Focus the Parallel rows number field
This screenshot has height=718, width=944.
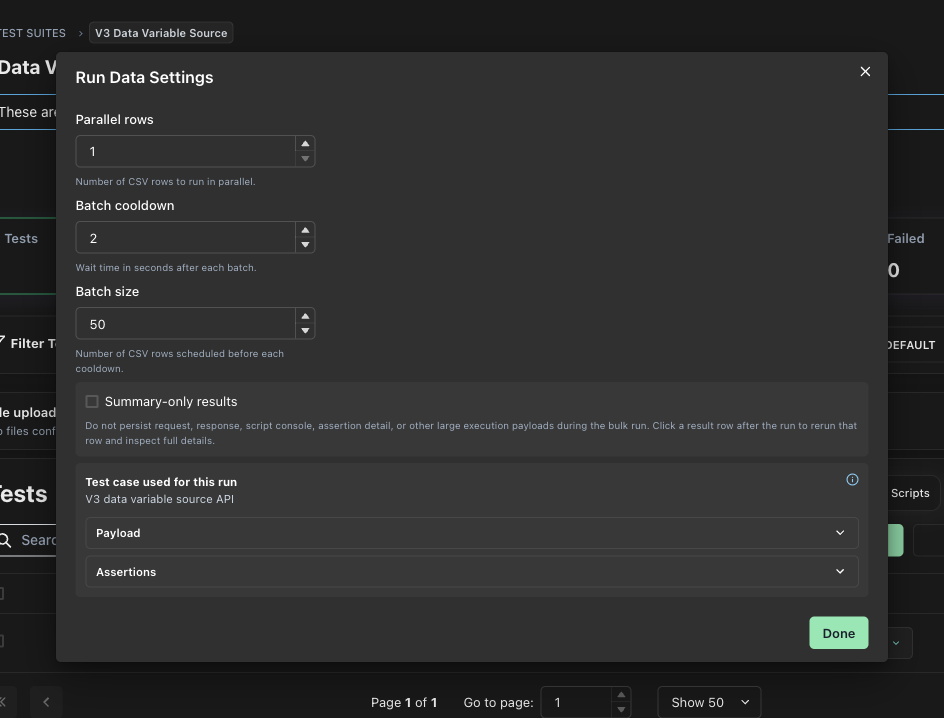click(185, 151)
